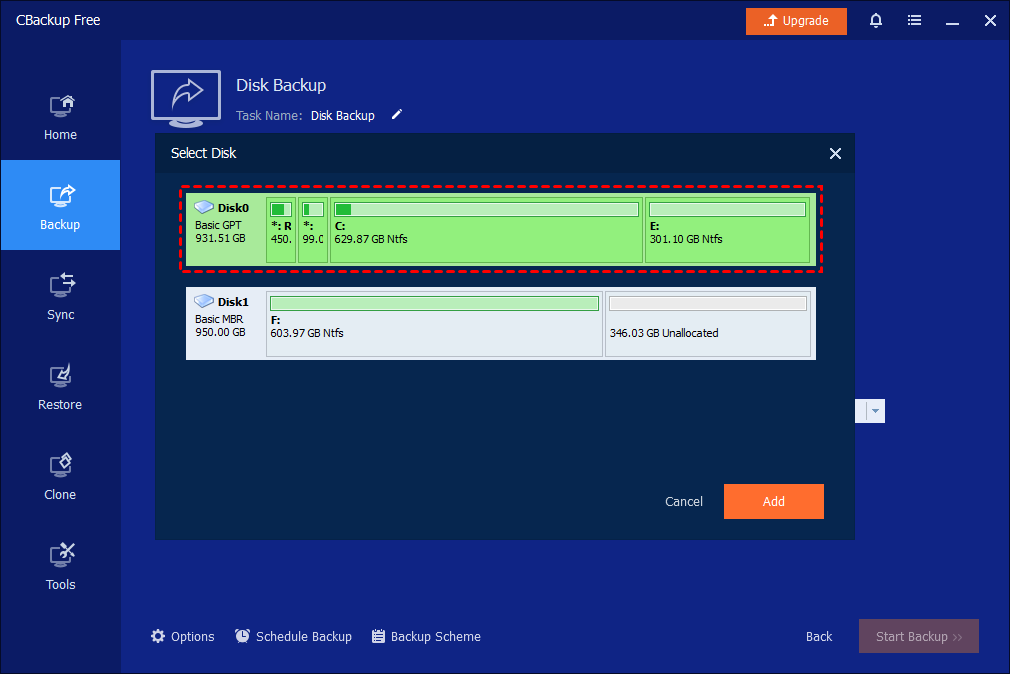Click the Add button
1010x674 pixels.
(x=773, y=501)
